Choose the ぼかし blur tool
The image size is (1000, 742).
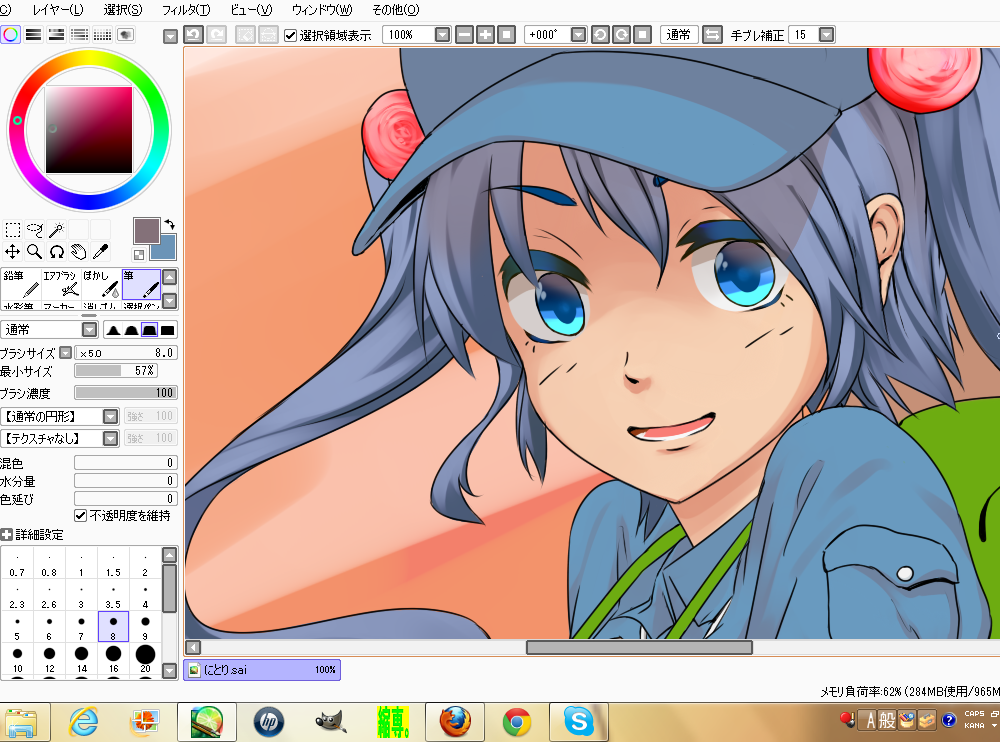tap(101, 285)
